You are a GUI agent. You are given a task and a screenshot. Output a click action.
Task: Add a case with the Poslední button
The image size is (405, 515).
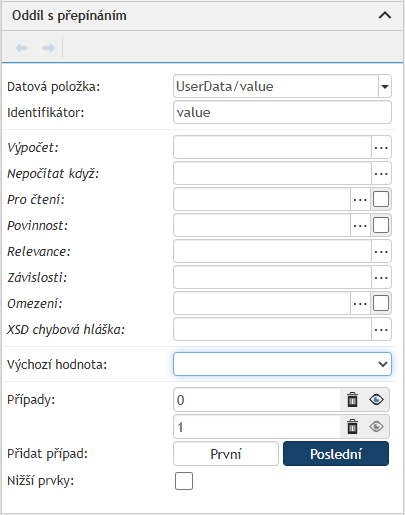[336, 454]
